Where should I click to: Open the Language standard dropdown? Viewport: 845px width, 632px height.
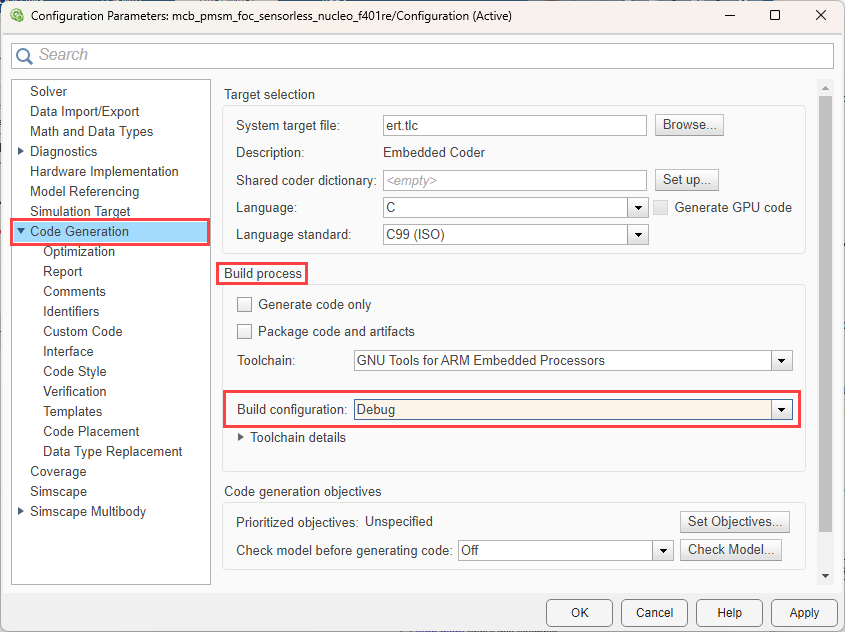pos(637,235)
